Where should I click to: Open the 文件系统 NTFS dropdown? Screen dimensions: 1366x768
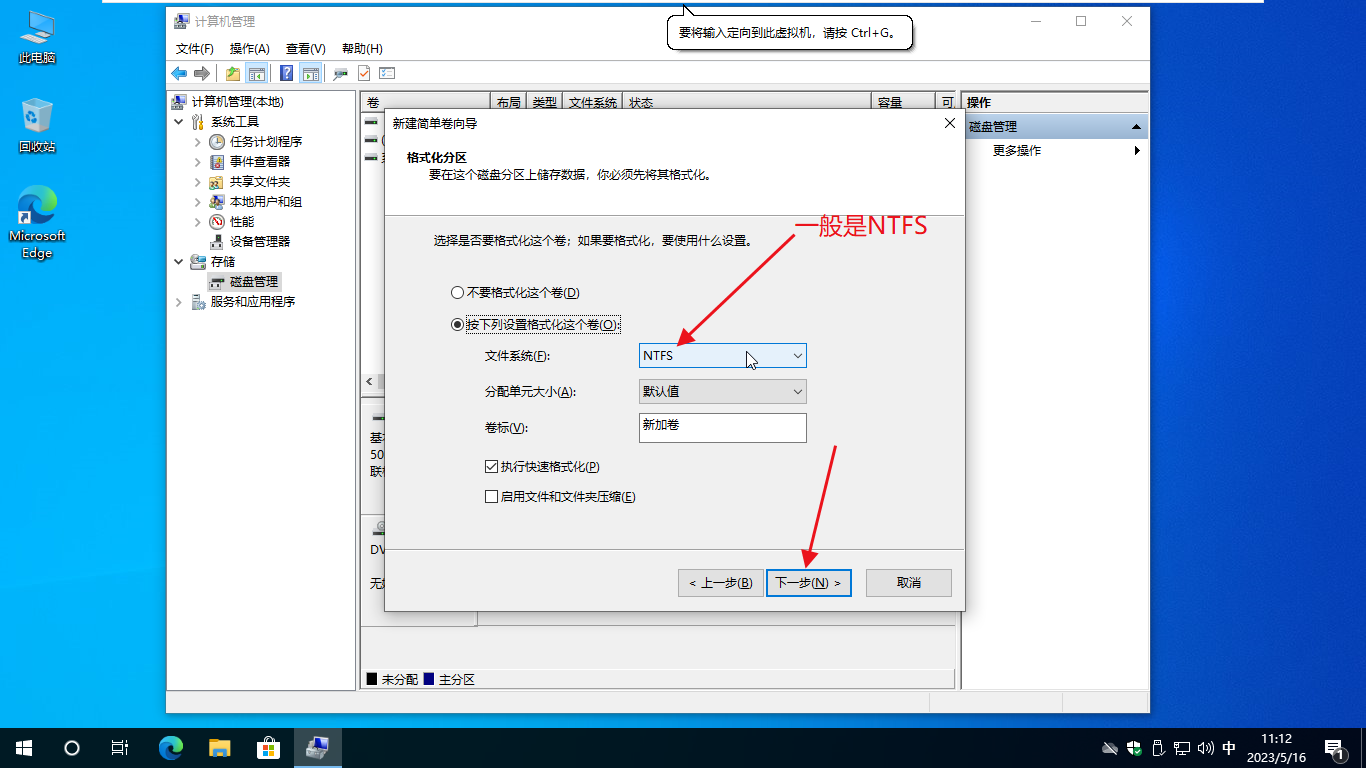pyautogui.click(x=722, y=355)
